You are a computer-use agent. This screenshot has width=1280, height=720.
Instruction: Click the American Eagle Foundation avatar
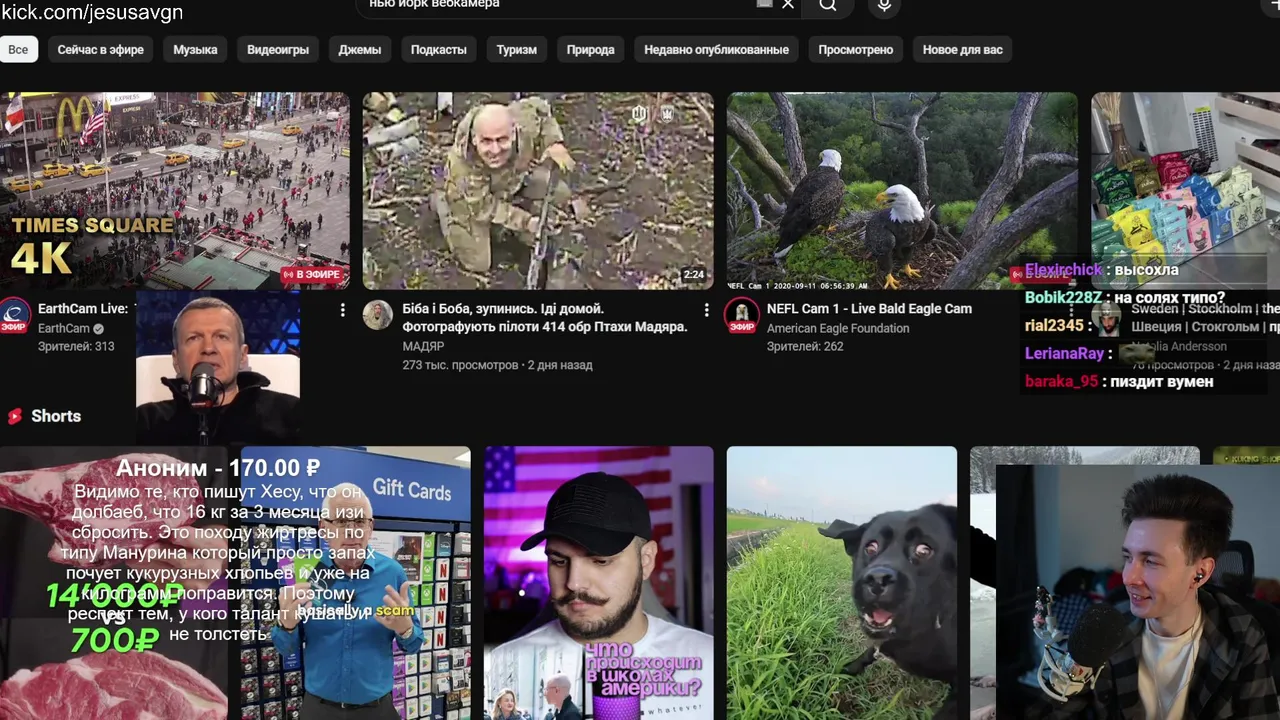pyautogui.click(x=742, y=316)
